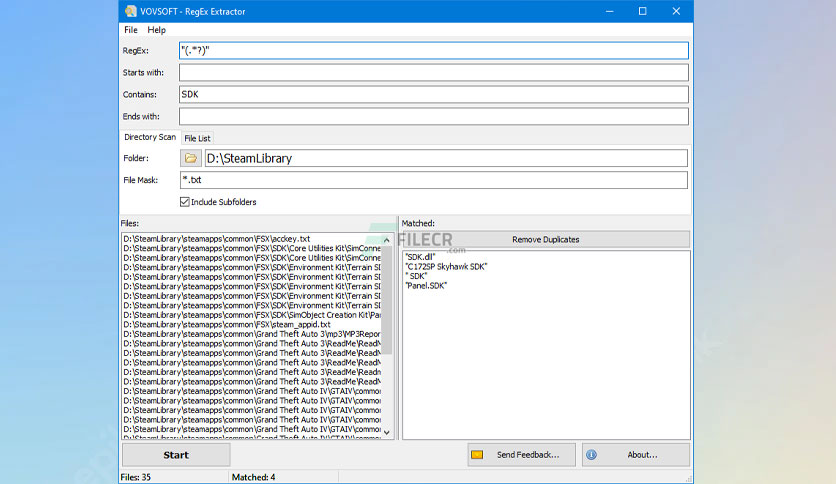The height and width of the screenshot is (484, 836).
Task: Select matched entry " SDK"
Action: tap(416, 276)
